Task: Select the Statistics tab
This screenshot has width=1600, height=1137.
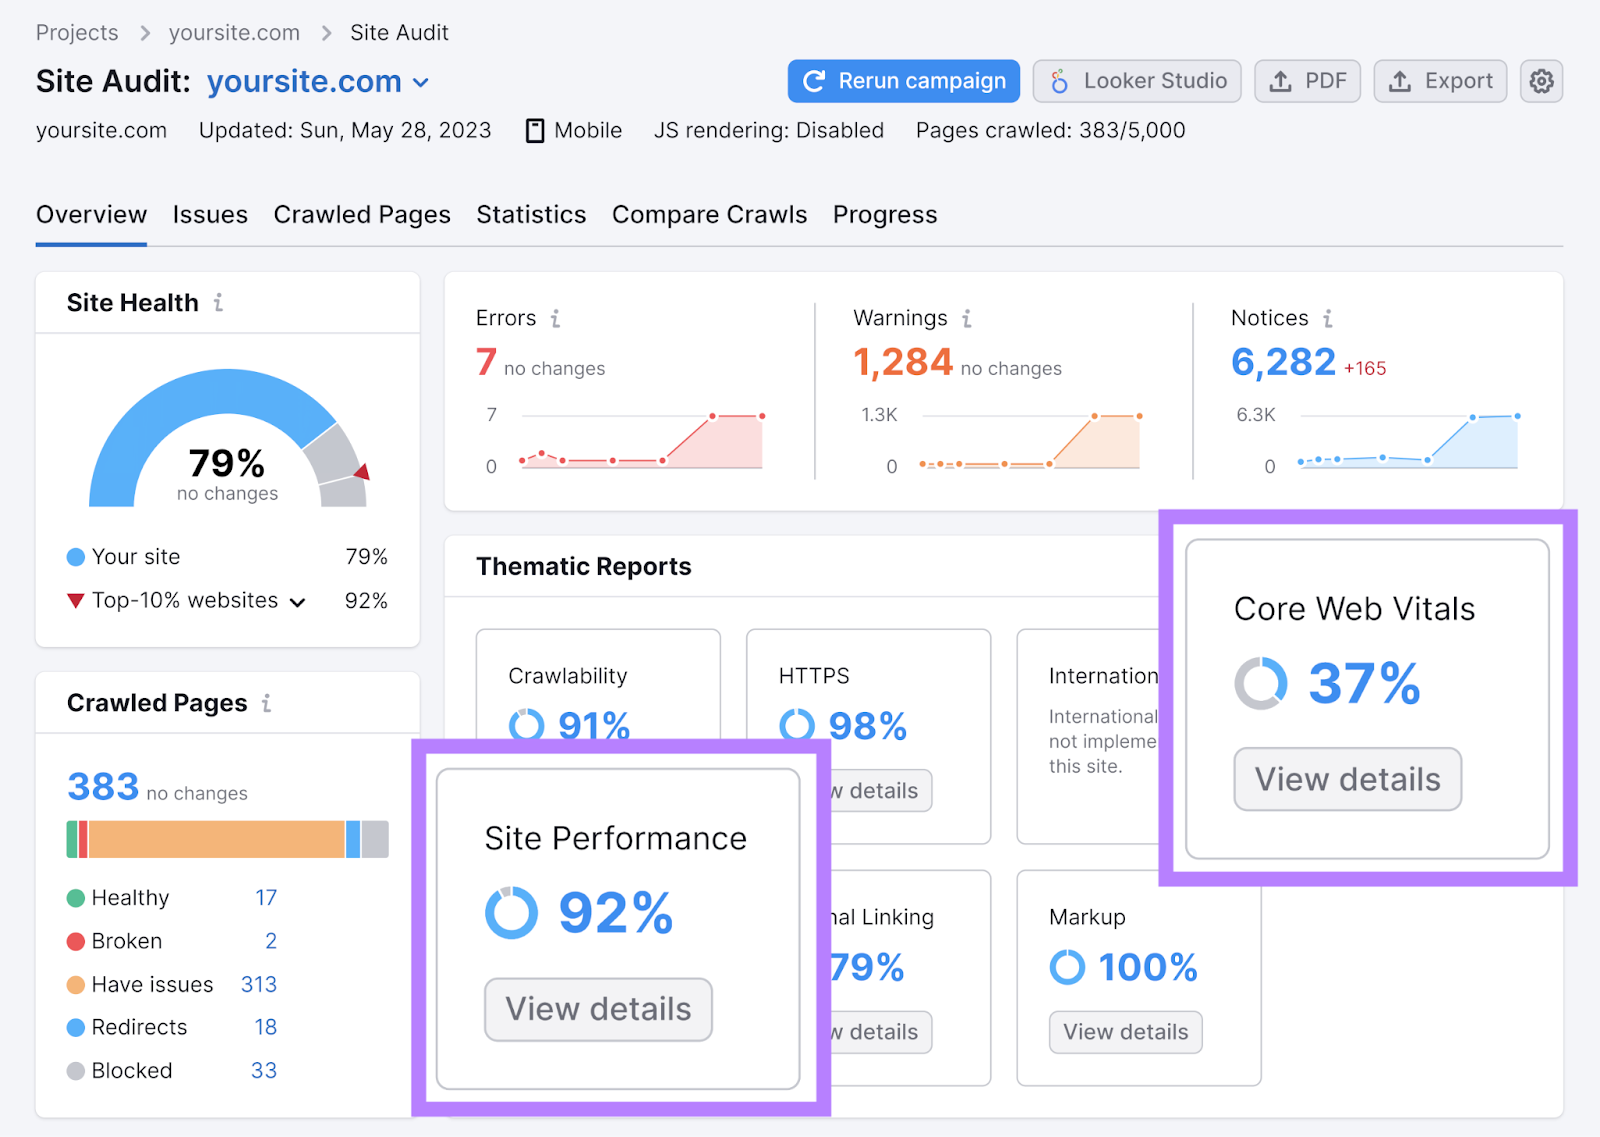Action: coord(531,214)
